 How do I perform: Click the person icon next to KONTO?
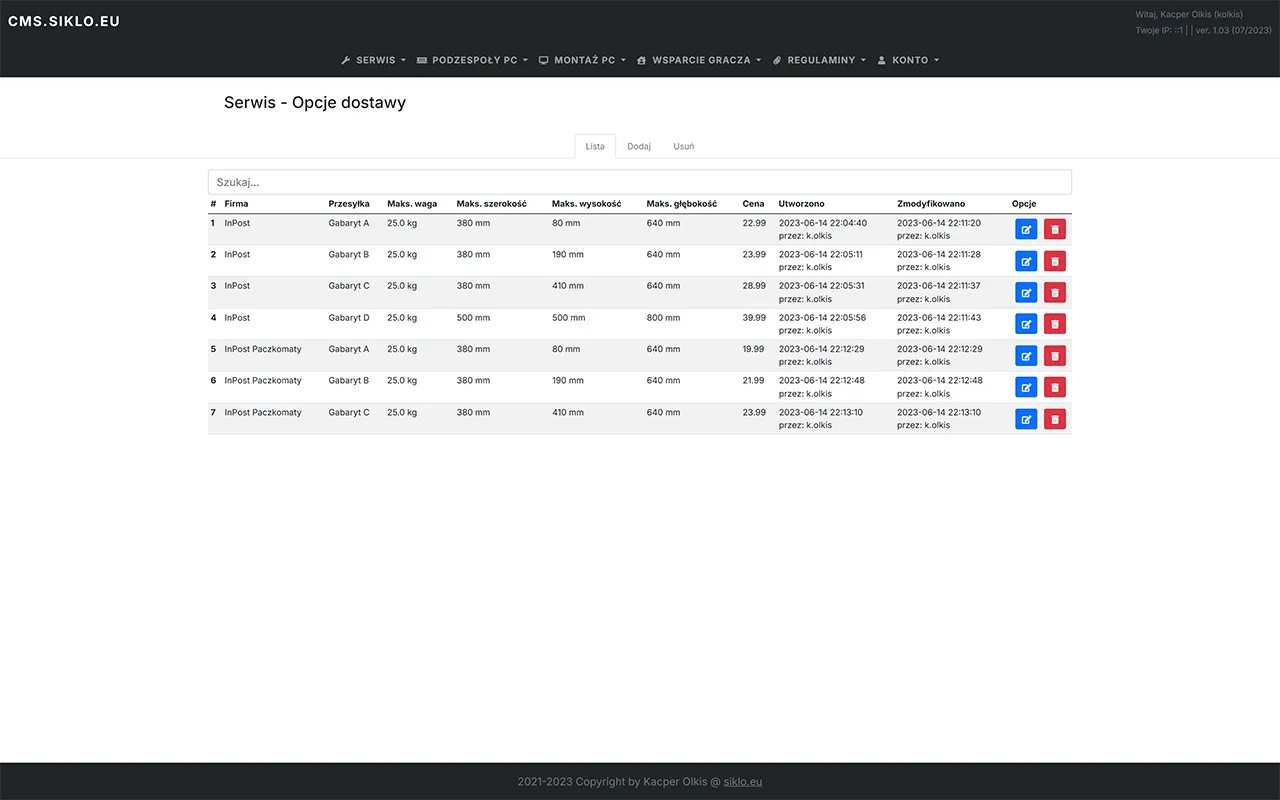[x=880, y=60]
